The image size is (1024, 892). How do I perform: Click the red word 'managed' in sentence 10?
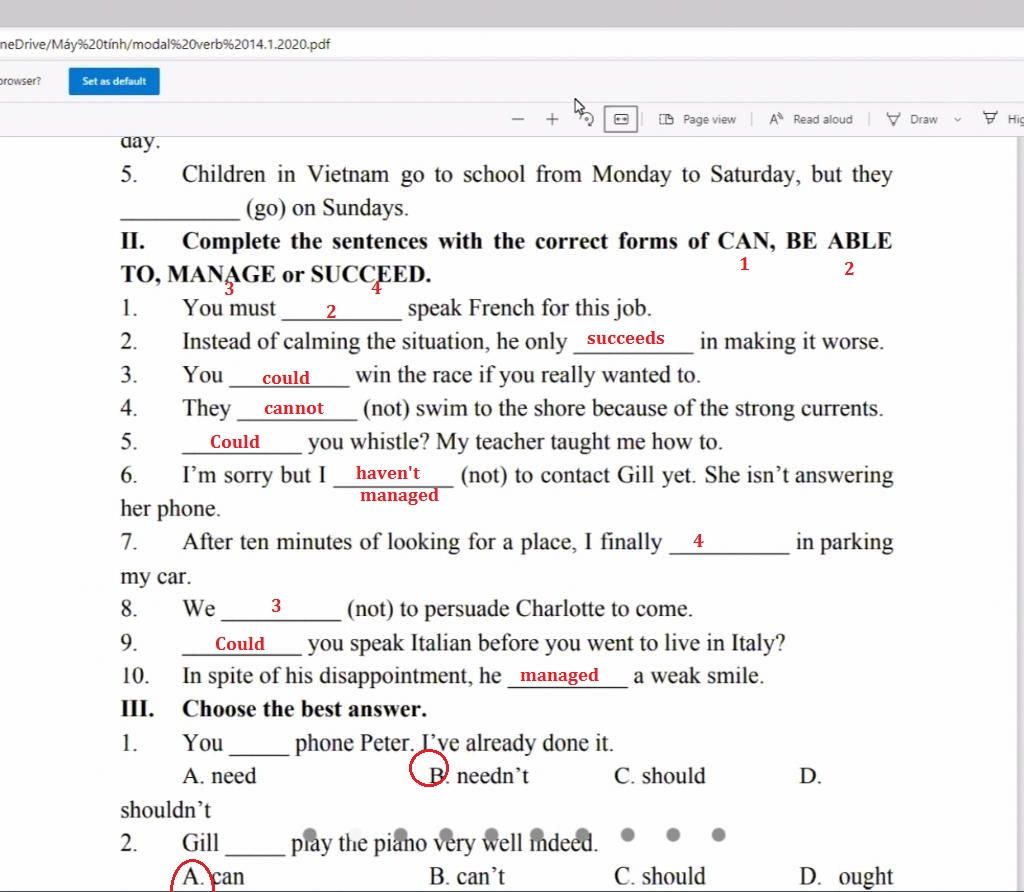[559, 675]
